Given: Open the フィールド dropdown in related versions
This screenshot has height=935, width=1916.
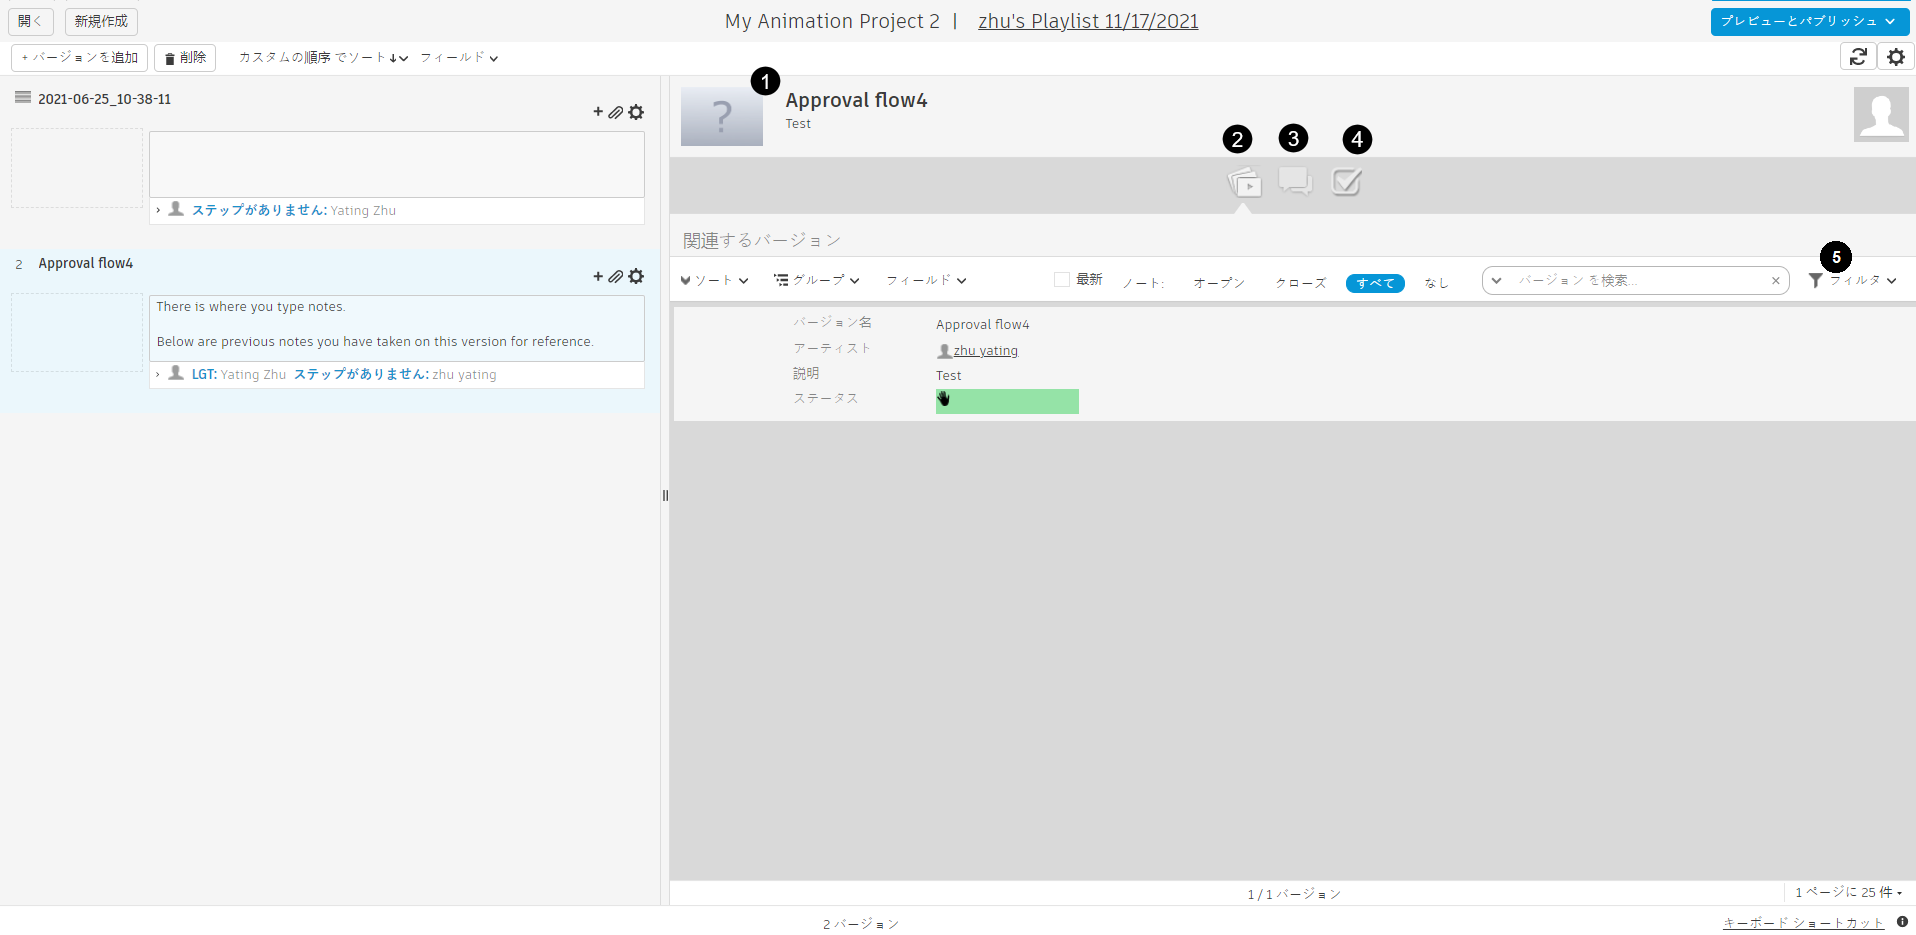Looking at the screenshot, I should click(x=926, y=281).
